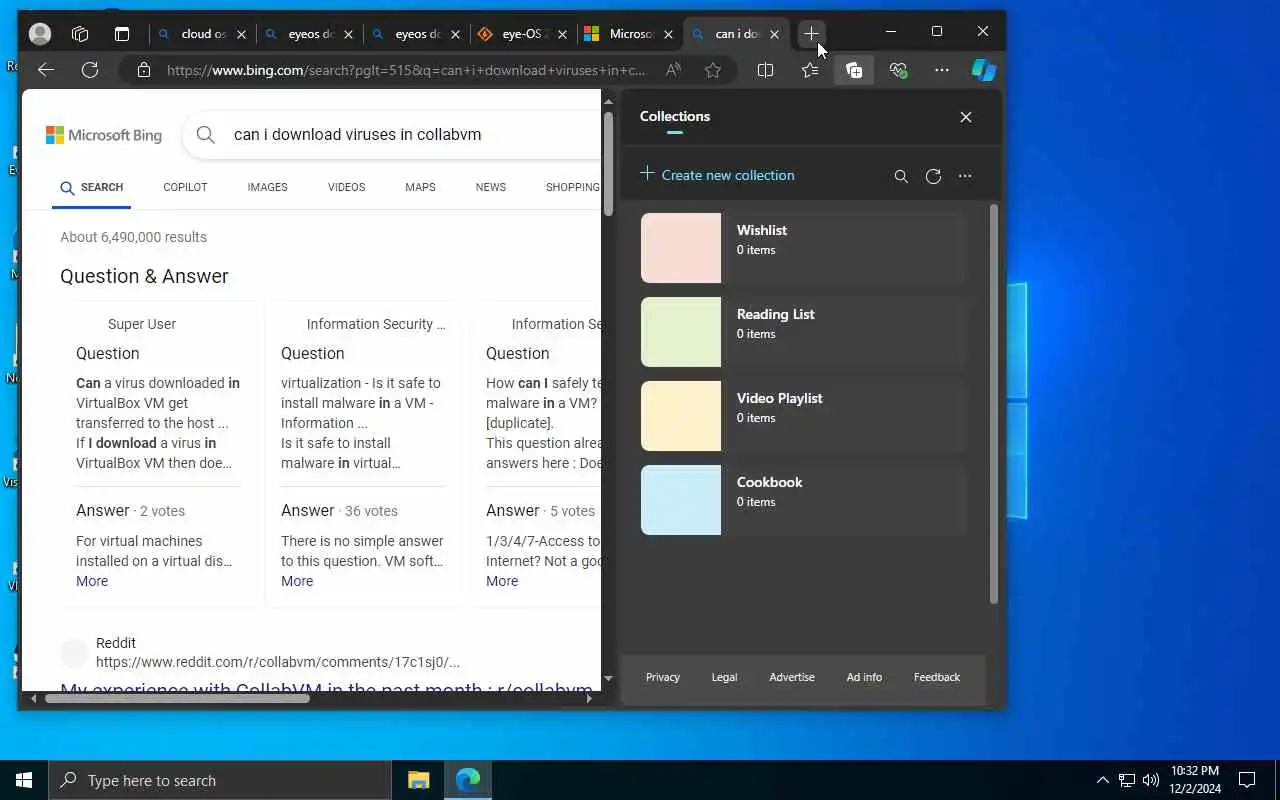
Task: Open the Favorites list icon
Action: tap(810, 70)
